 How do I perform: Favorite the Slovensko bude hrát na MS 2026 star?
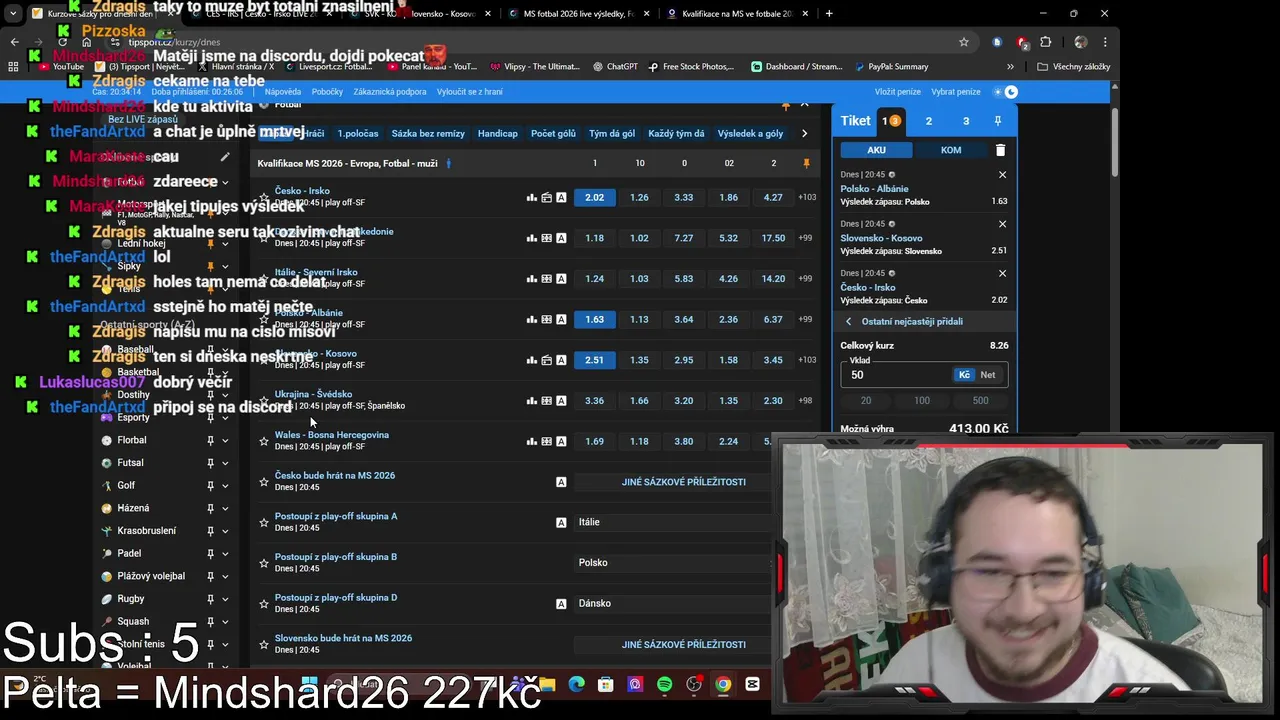(264, 644)
